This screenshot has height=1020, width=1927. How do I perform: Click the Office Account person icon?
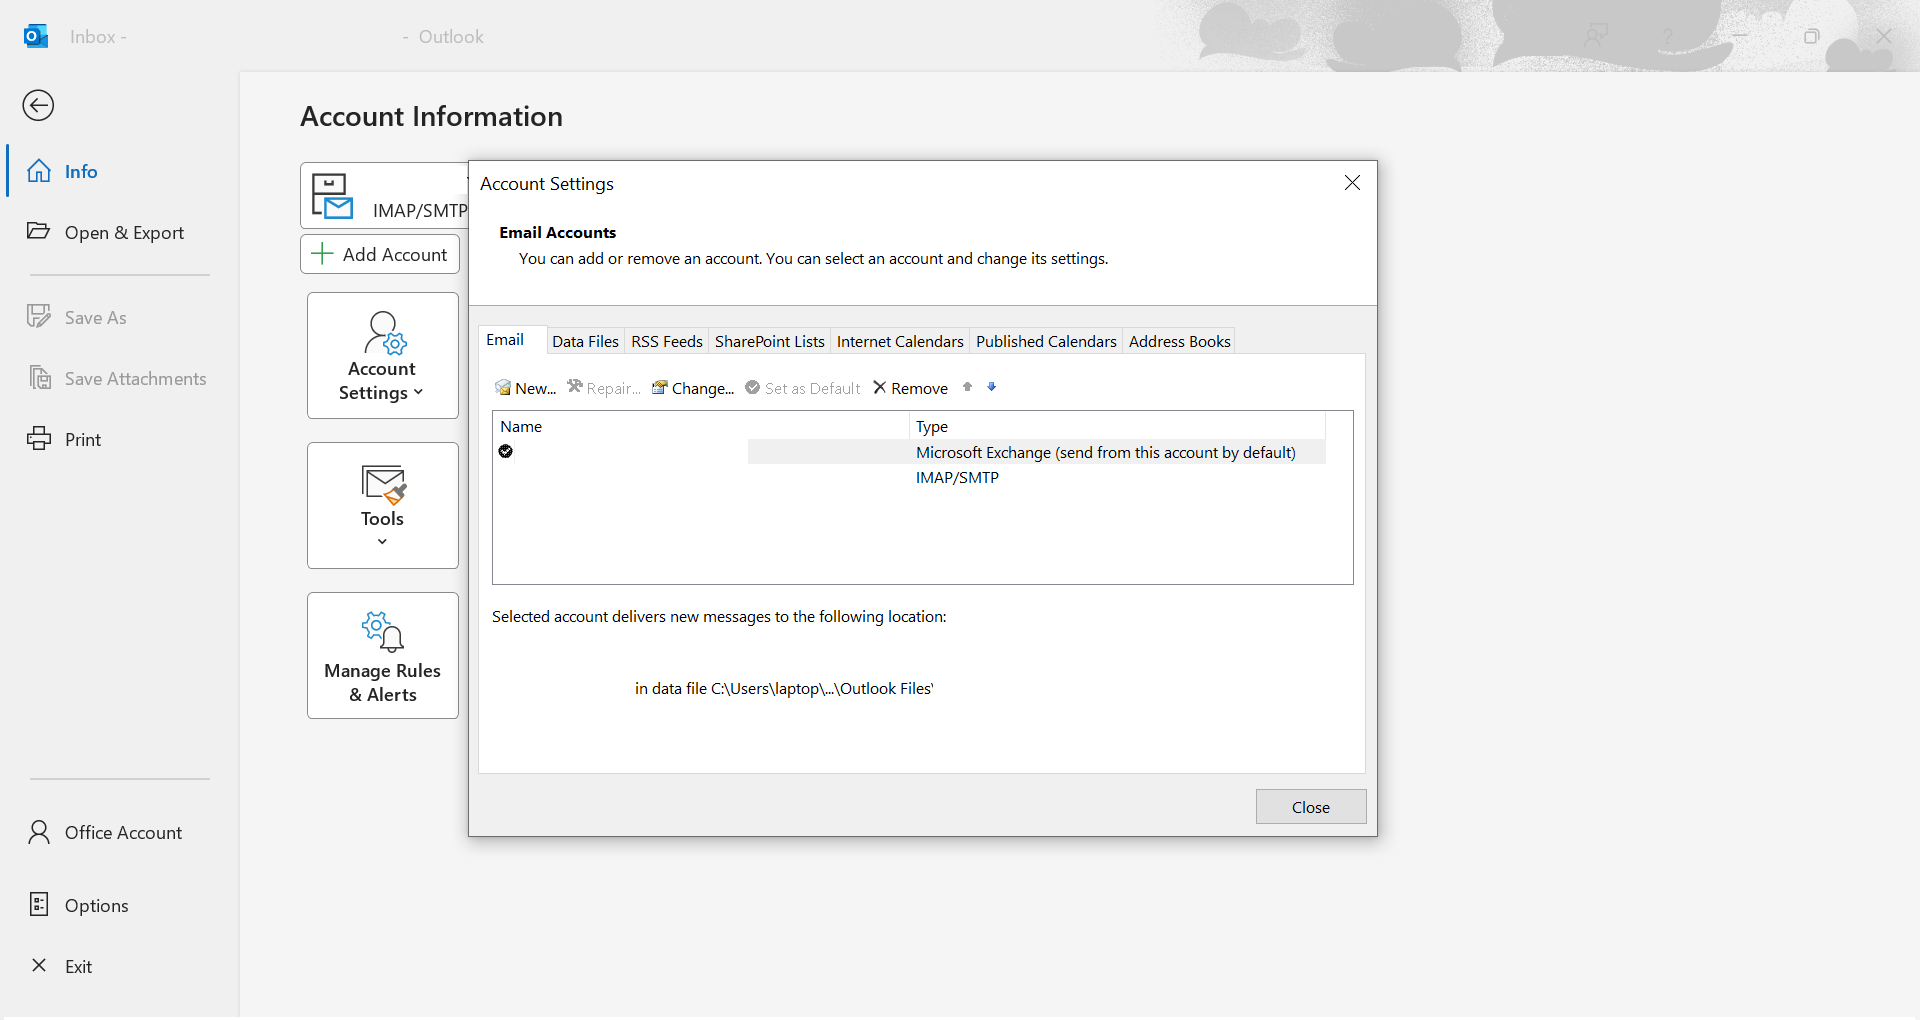pyautogui.click(x=39, y=832)
